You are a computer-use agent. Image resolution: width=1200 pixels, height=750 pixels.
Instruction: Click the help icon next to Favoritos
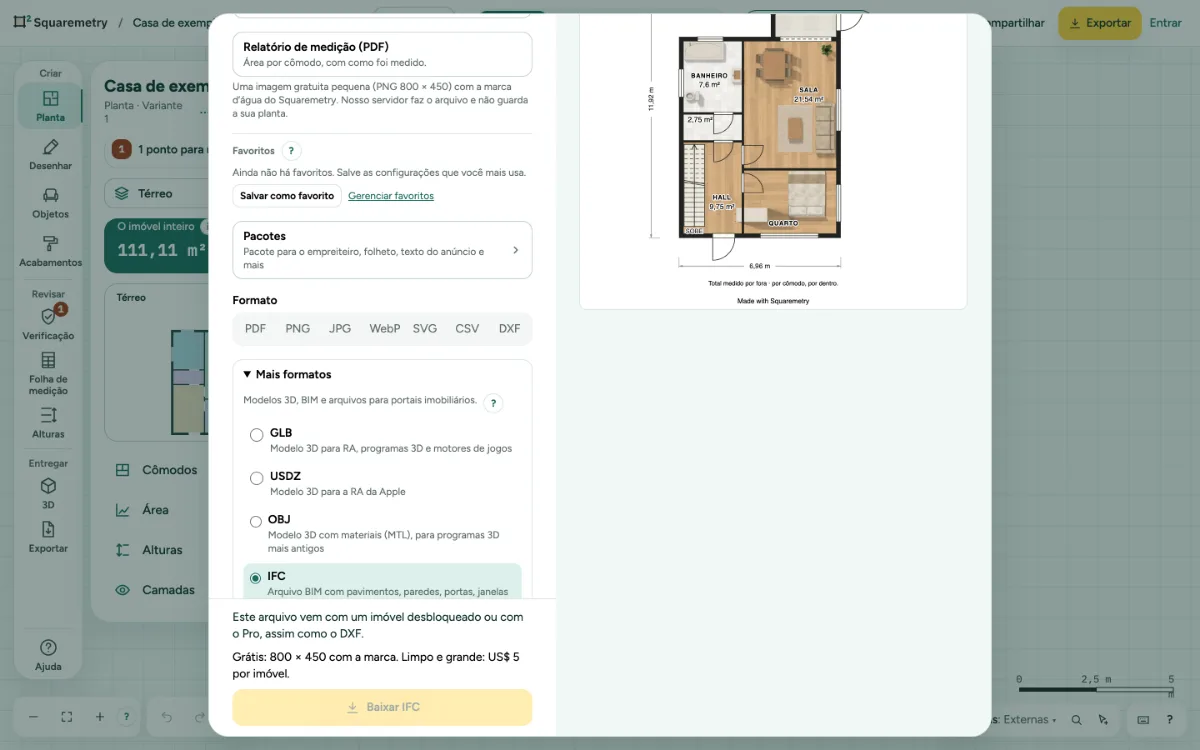(291, 151)
